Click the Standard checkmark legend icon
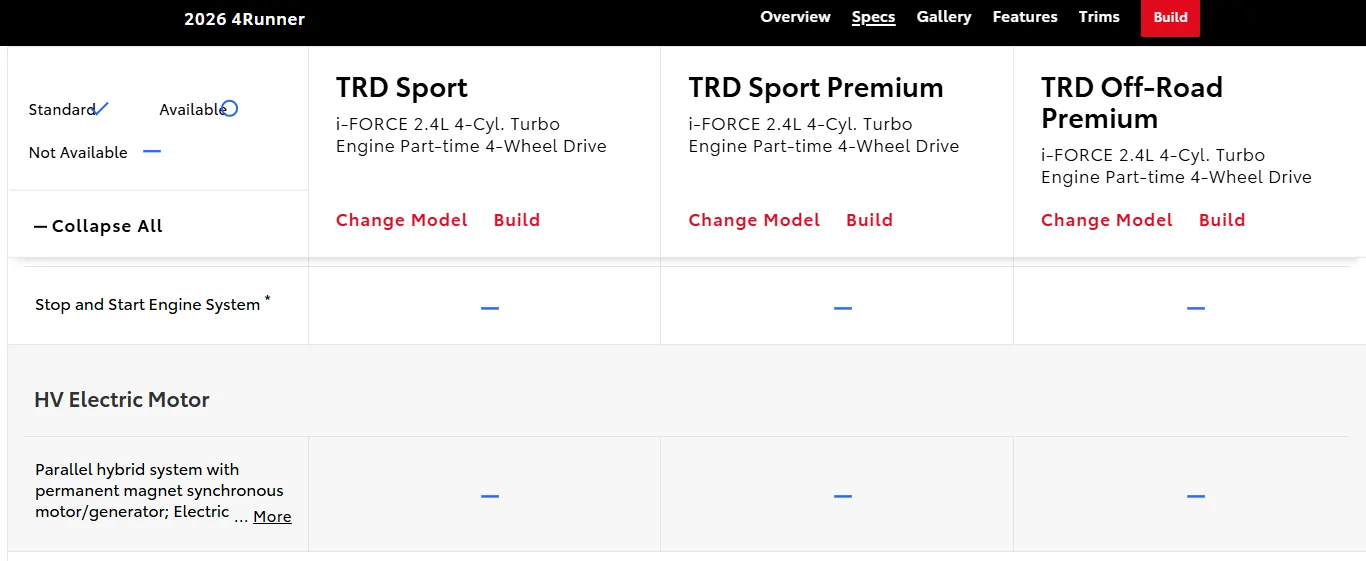 [101, 108]
